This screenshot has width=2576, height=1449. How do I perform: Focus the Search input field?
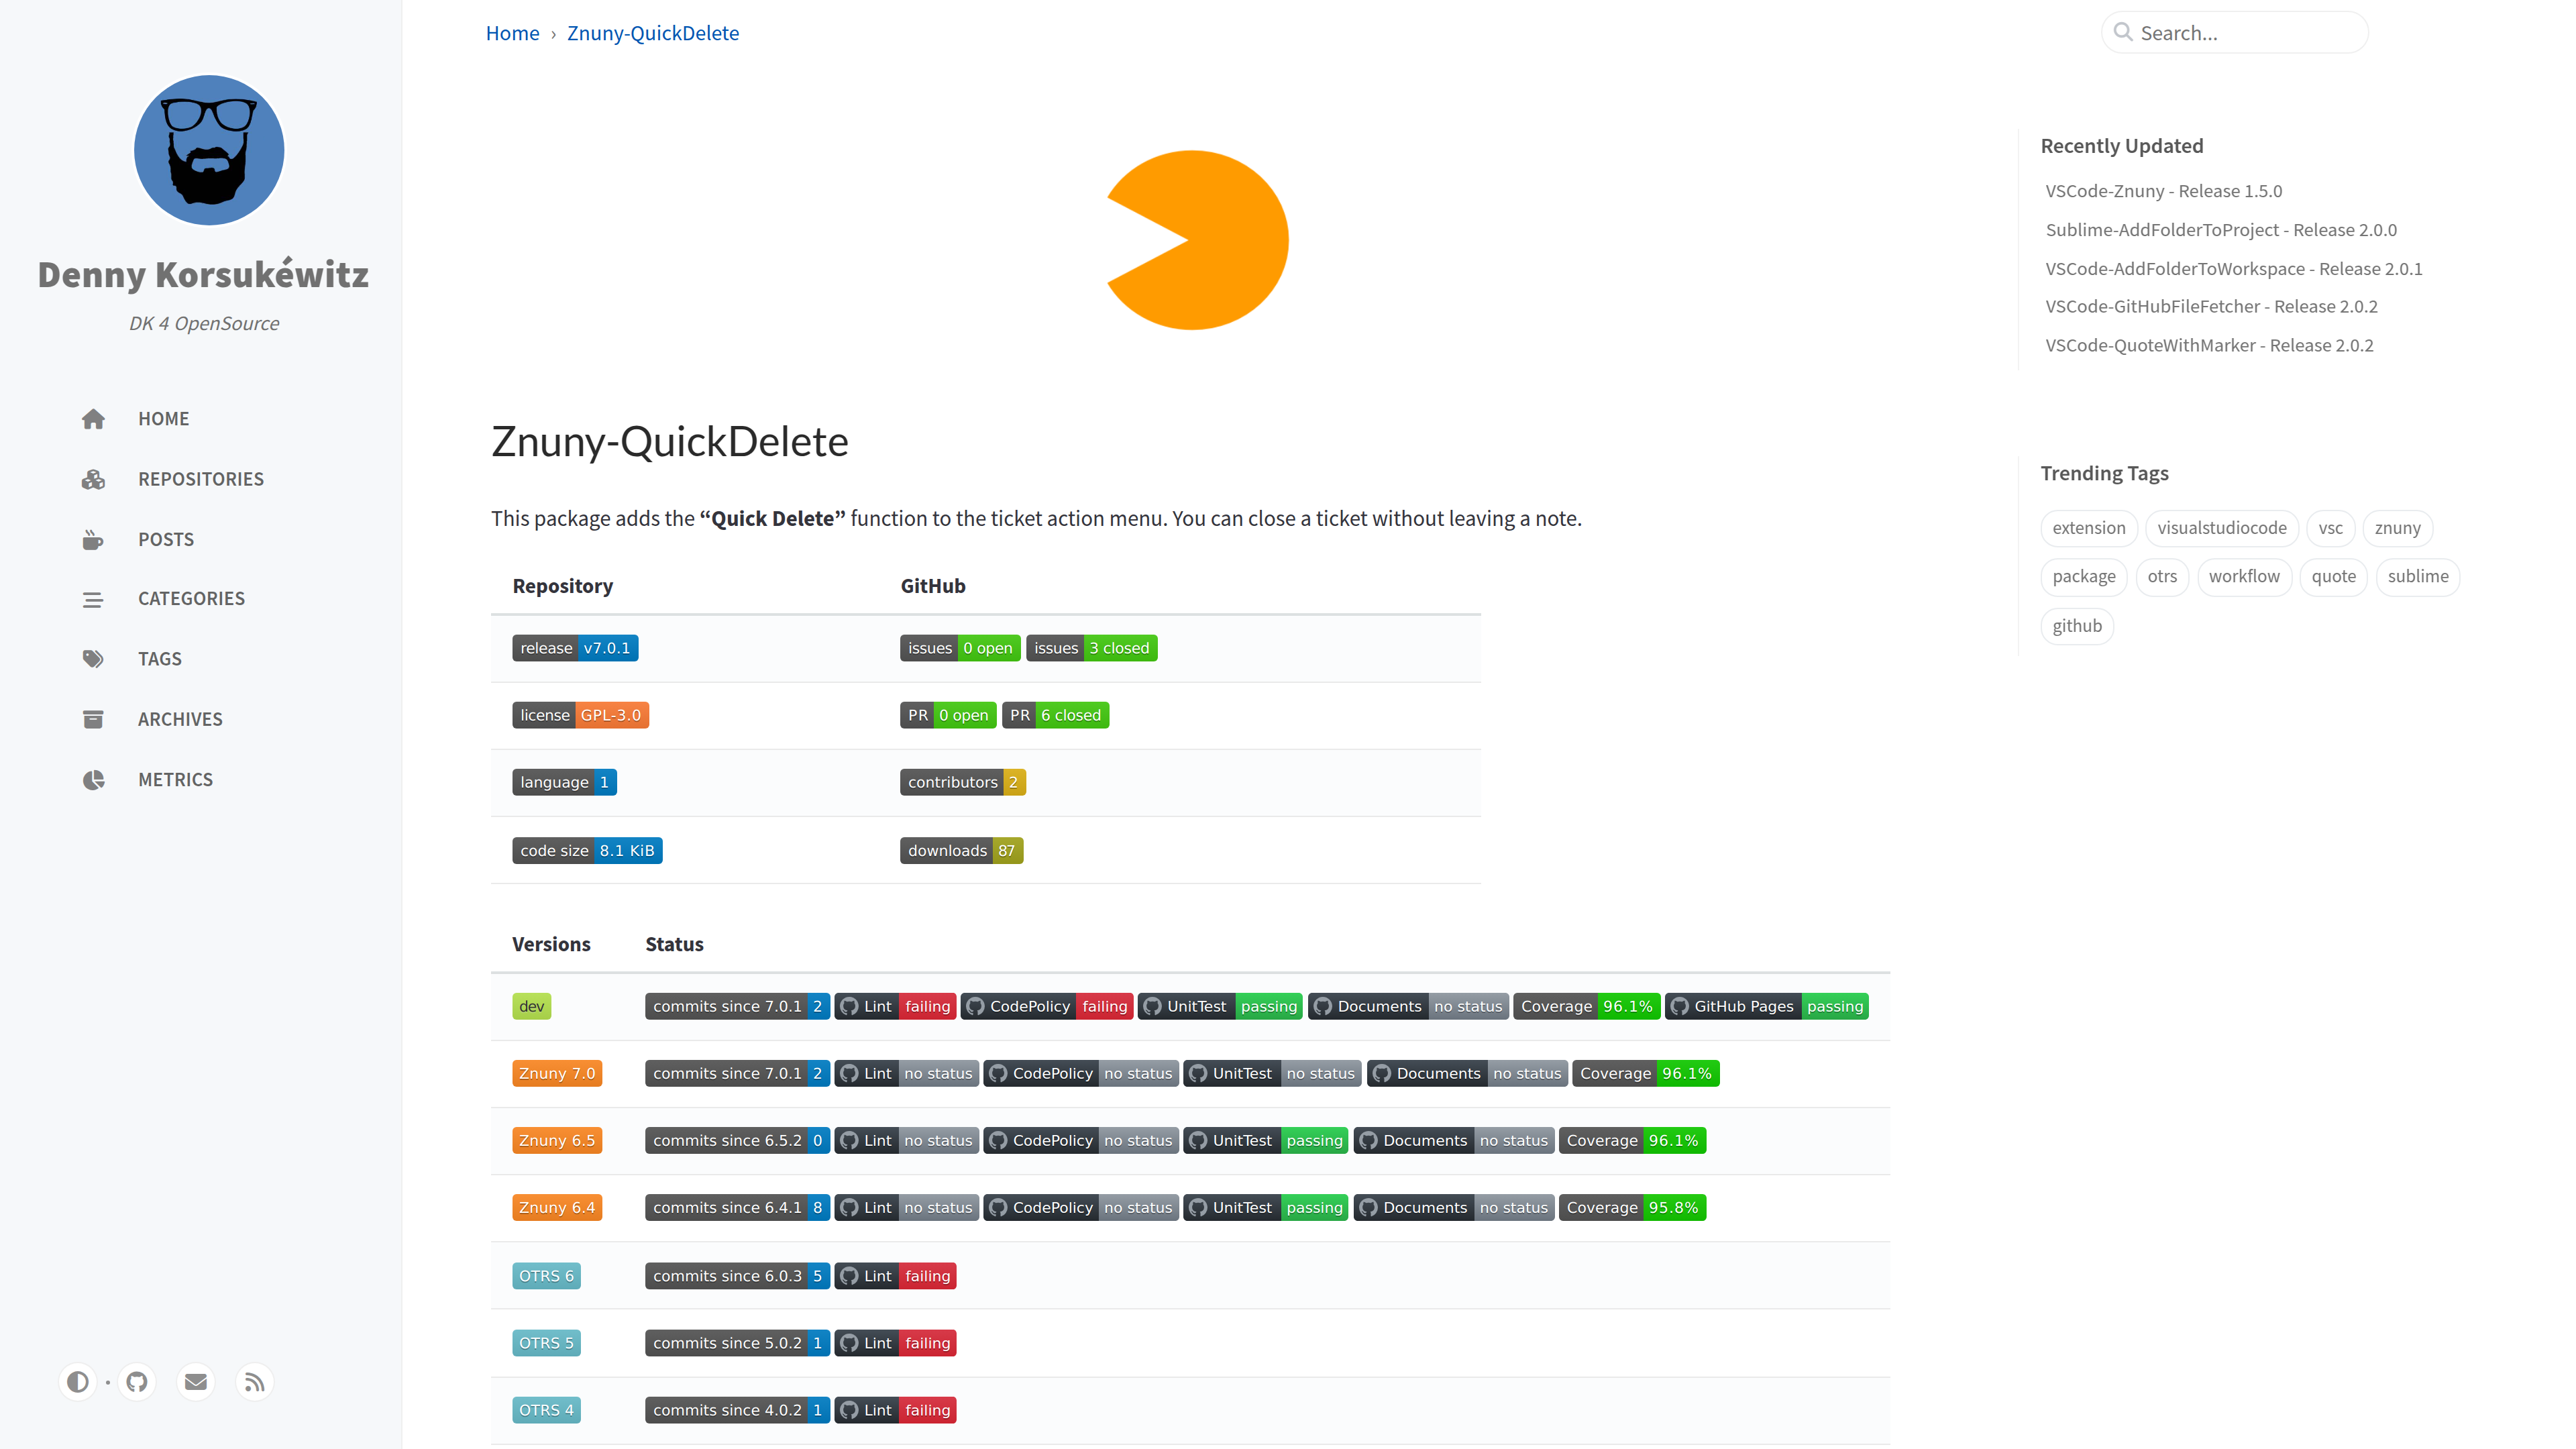click(x=2235, y=33)
